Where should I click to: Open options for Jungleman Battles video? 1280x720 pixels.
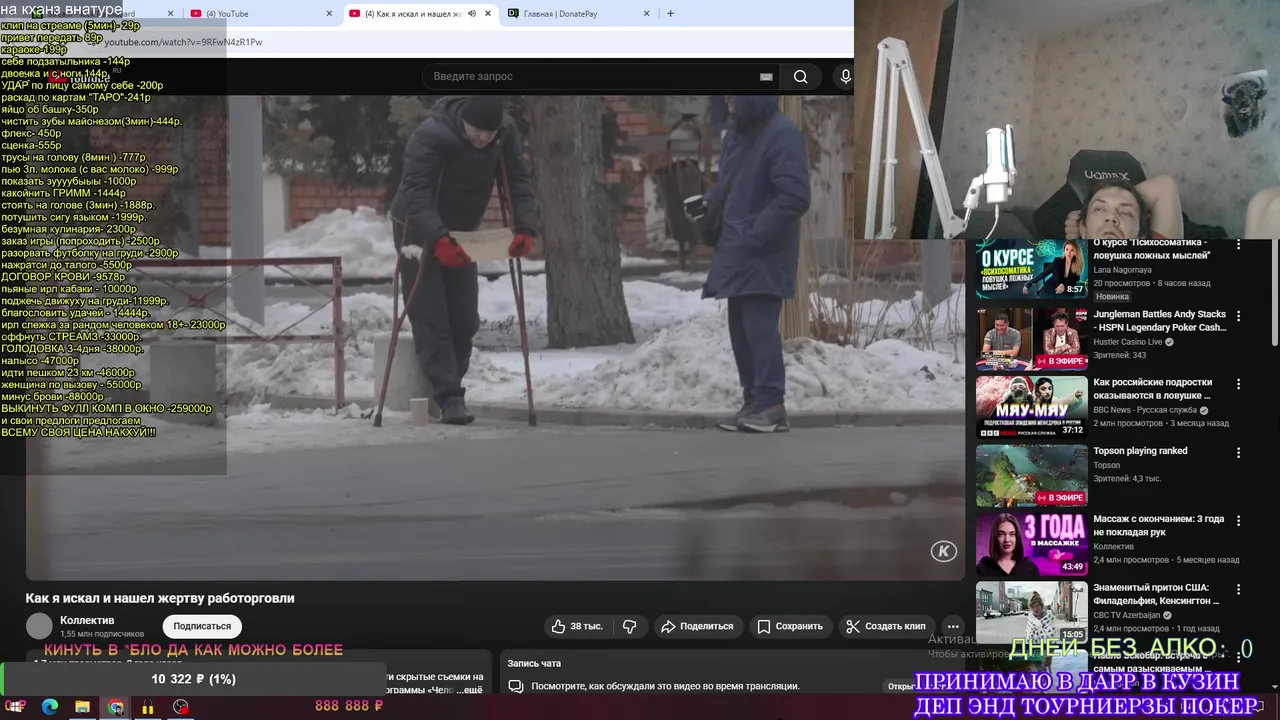pos(1238,315)
